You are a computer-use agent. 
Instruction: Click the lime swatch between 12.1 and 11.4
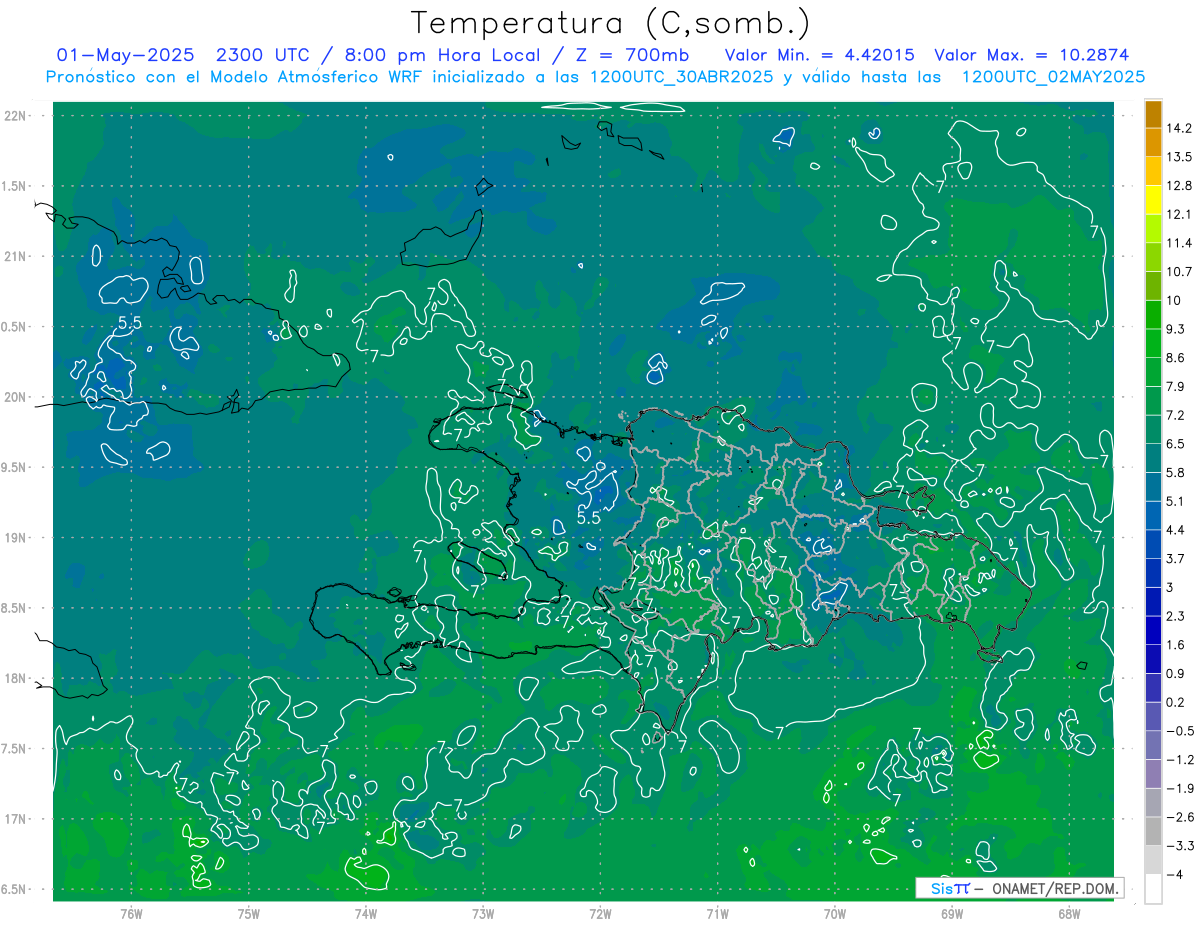point(1153,230)
